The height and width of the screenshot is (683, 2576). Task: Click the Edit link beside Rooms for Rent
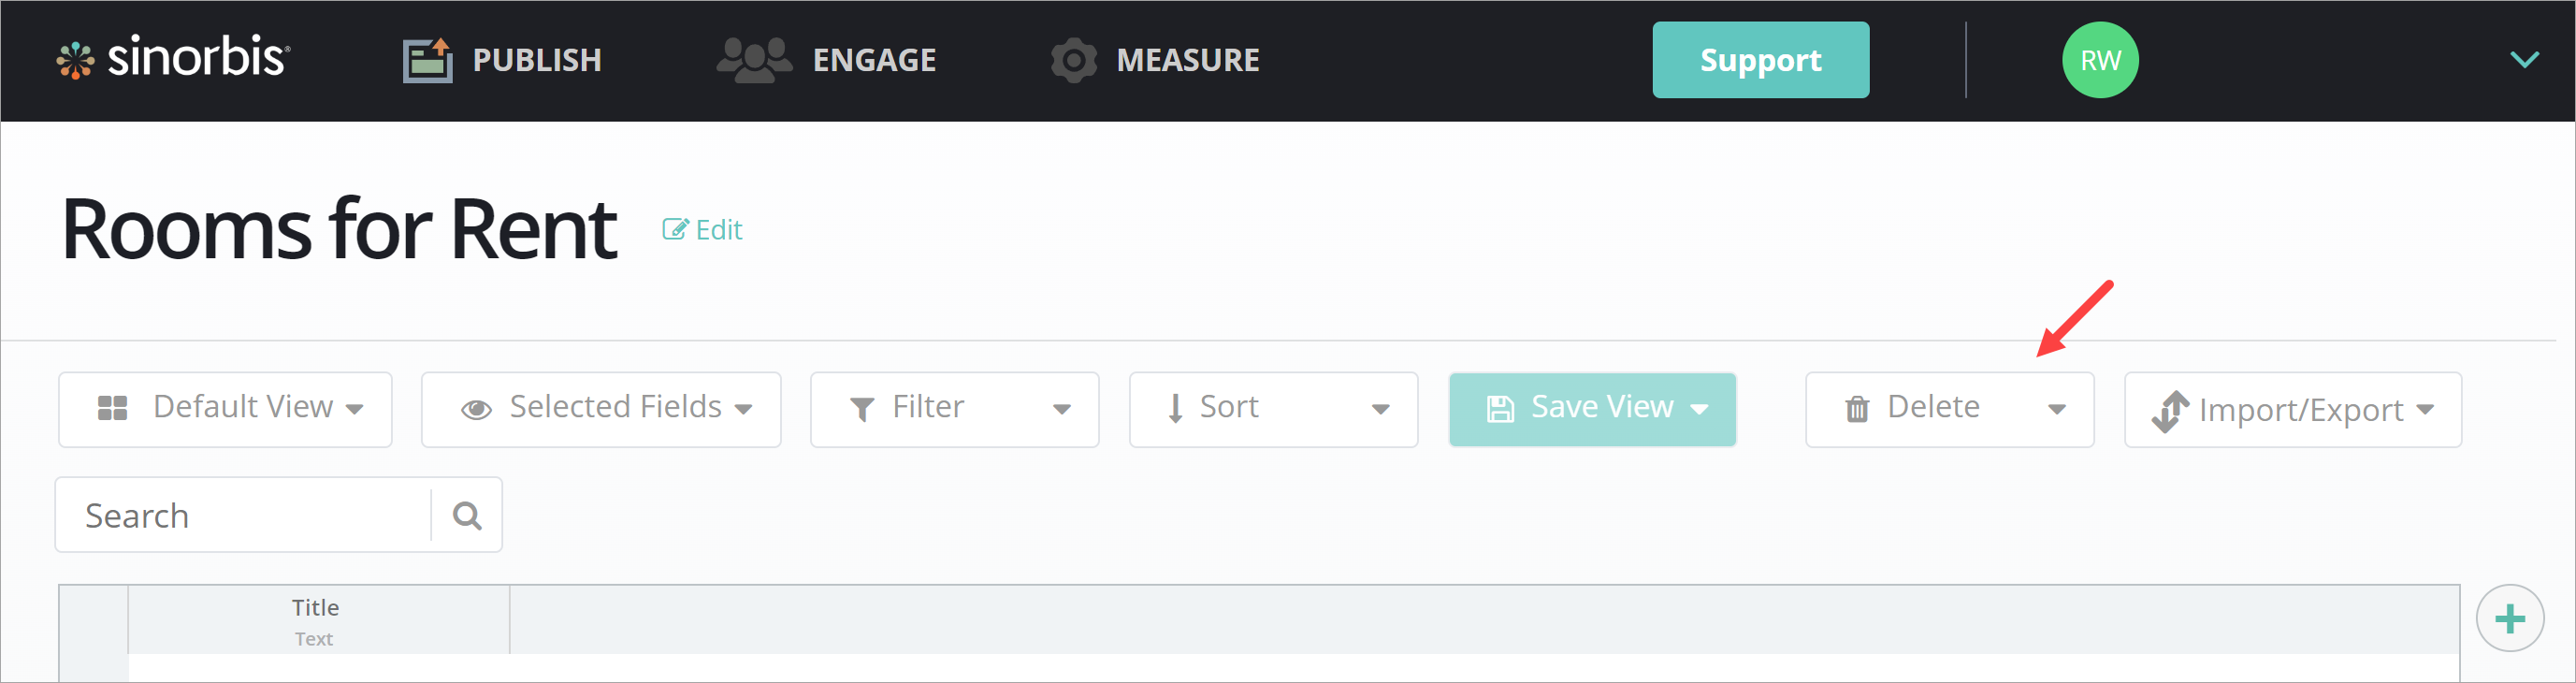click(702, 230)
